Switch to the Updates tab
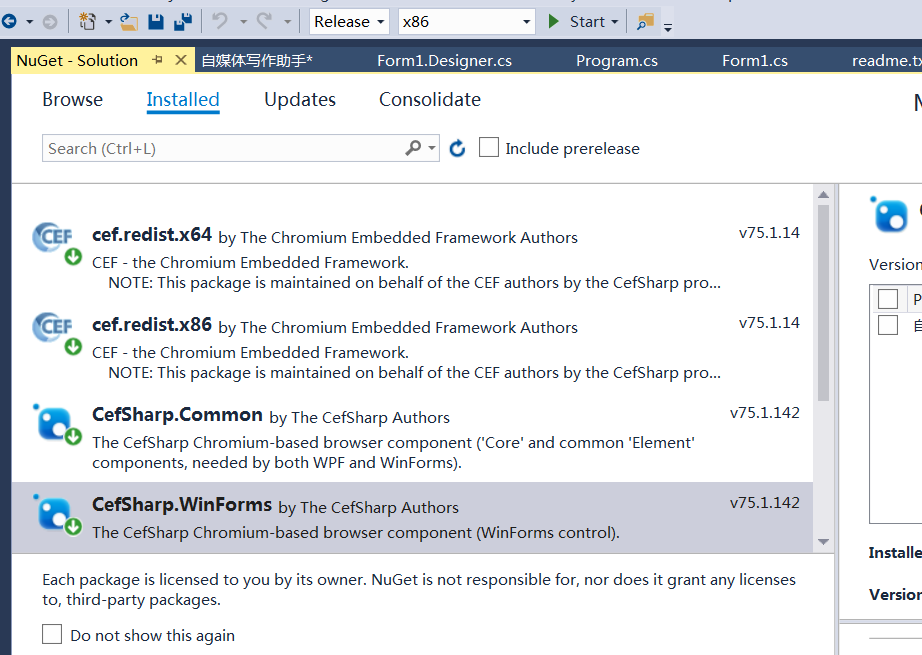This screenshot has height=655, width=922. click(x=300, y=100)
